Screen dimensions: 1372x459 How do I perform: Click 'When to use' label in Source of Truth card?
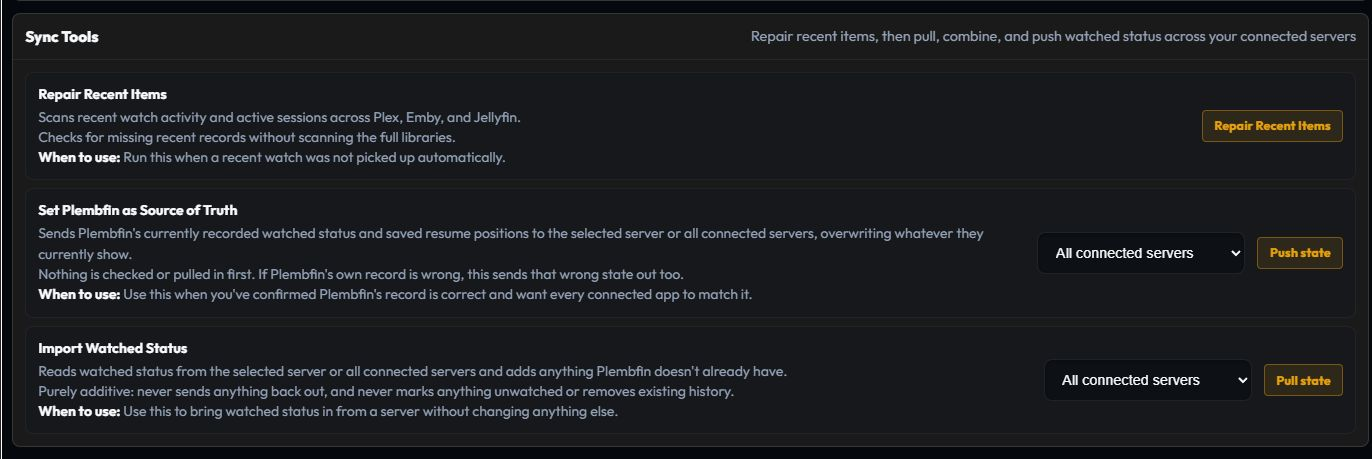tap(79, 294)
